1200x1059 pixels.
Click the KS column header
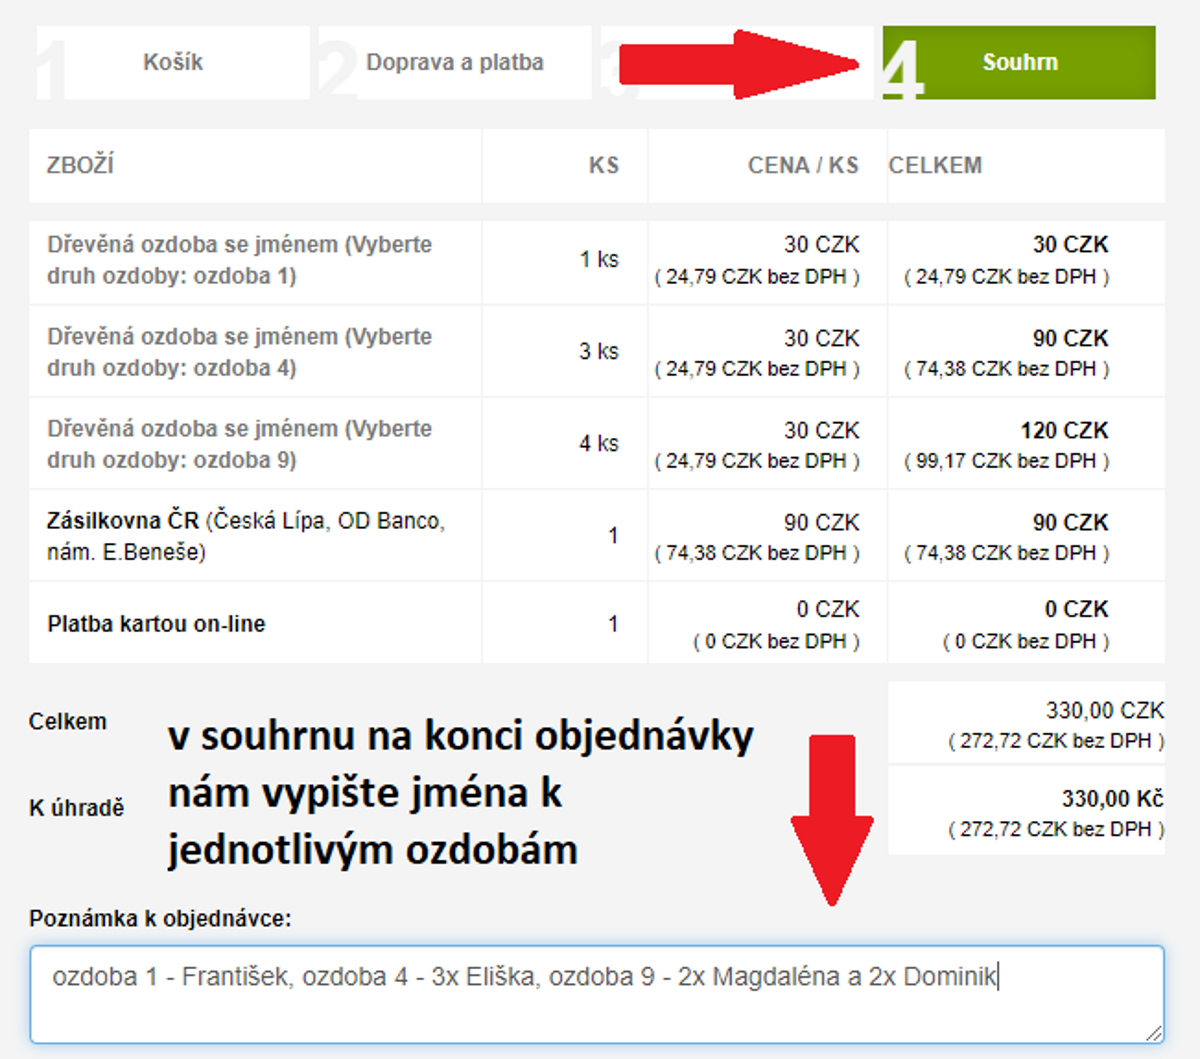603,165
